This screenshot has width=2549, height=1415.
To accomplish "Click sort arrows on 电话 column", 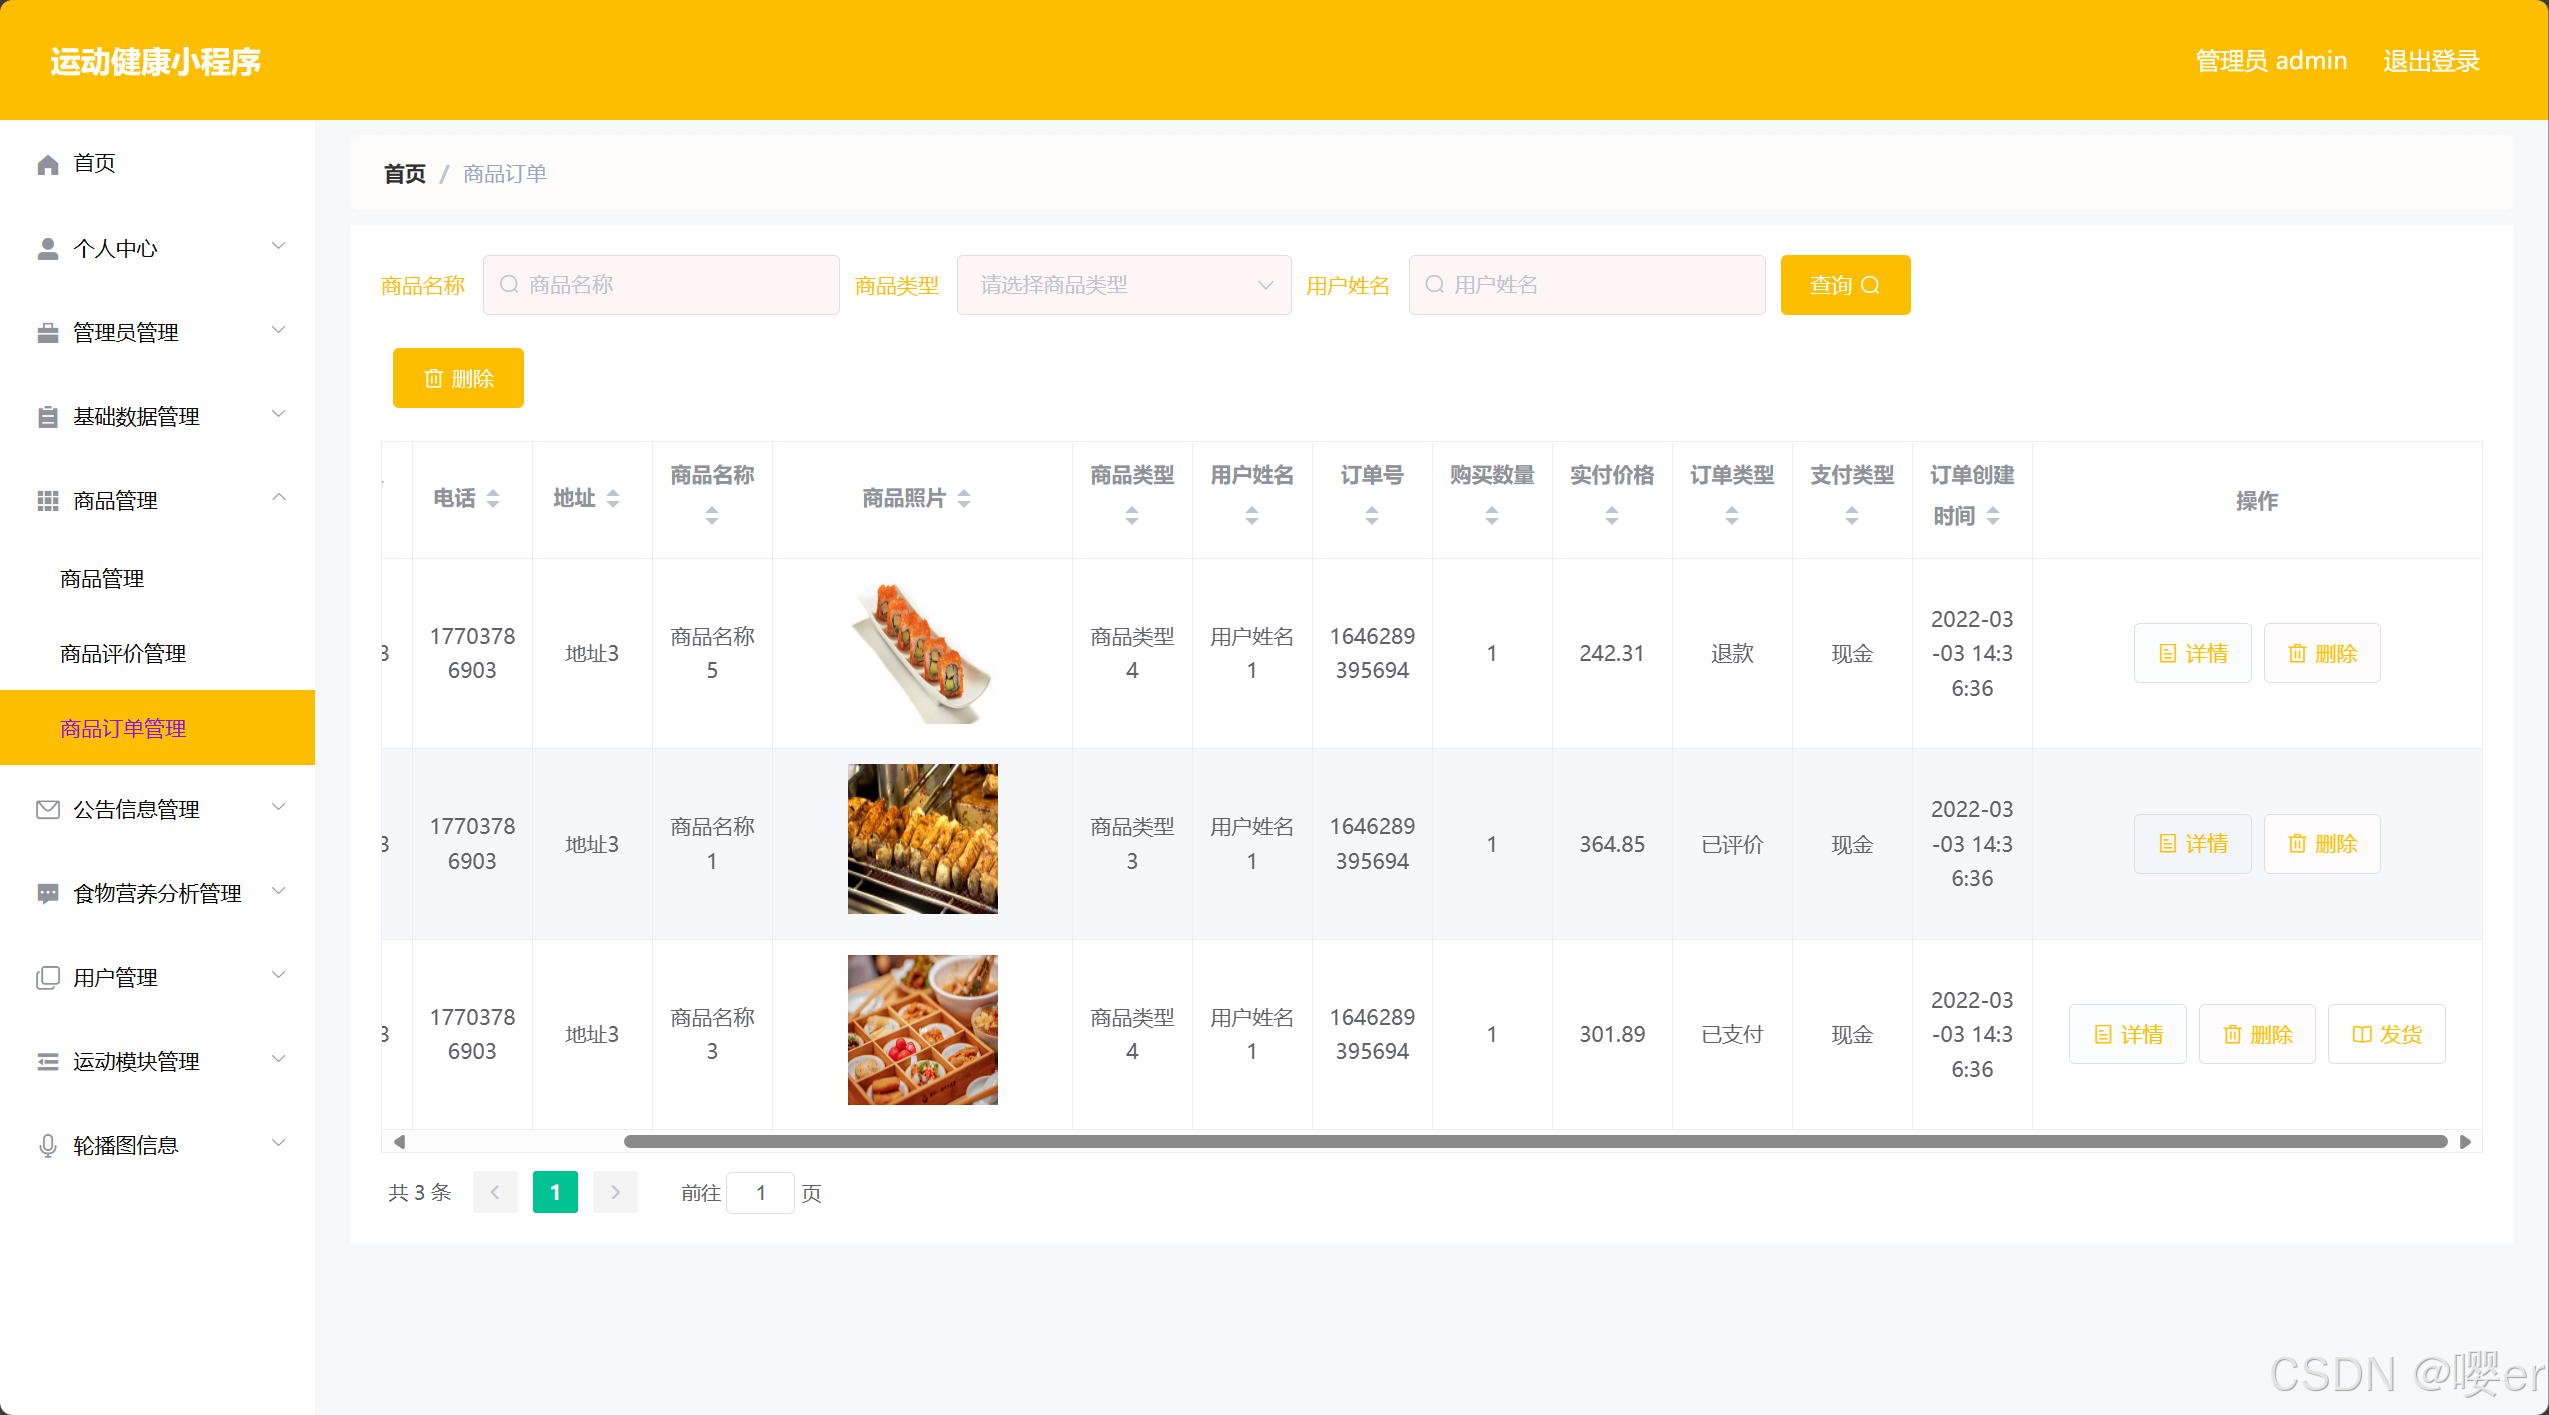I will [493, 499].
